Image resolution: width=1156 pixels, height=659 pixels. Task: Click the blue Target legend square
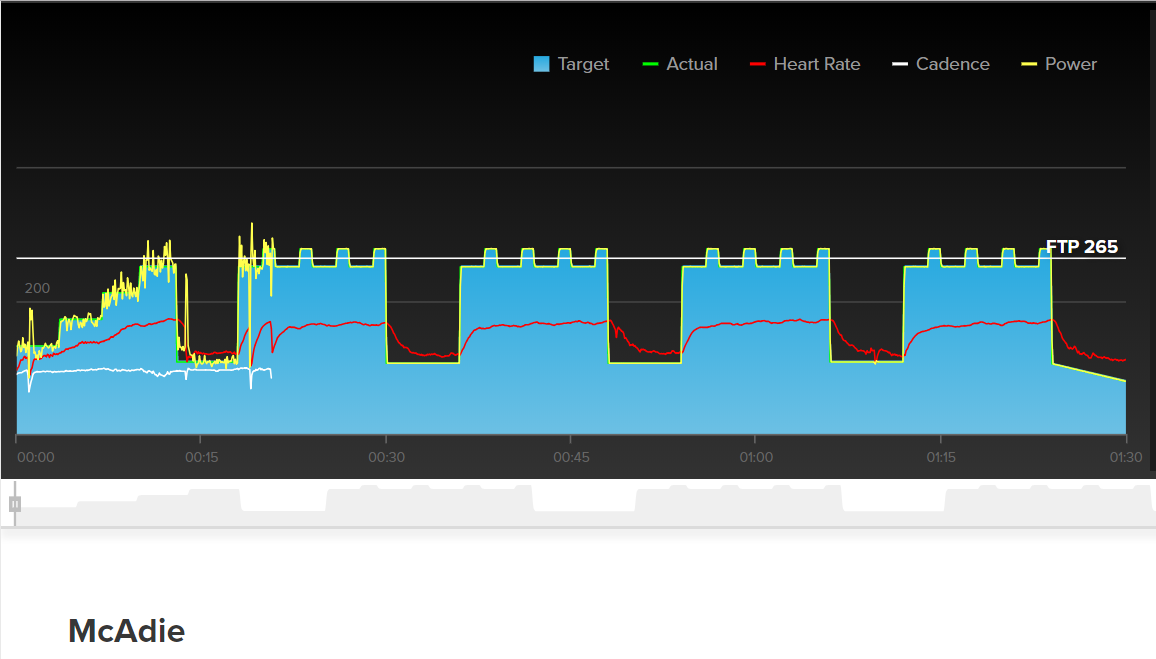tap(541, 64)
